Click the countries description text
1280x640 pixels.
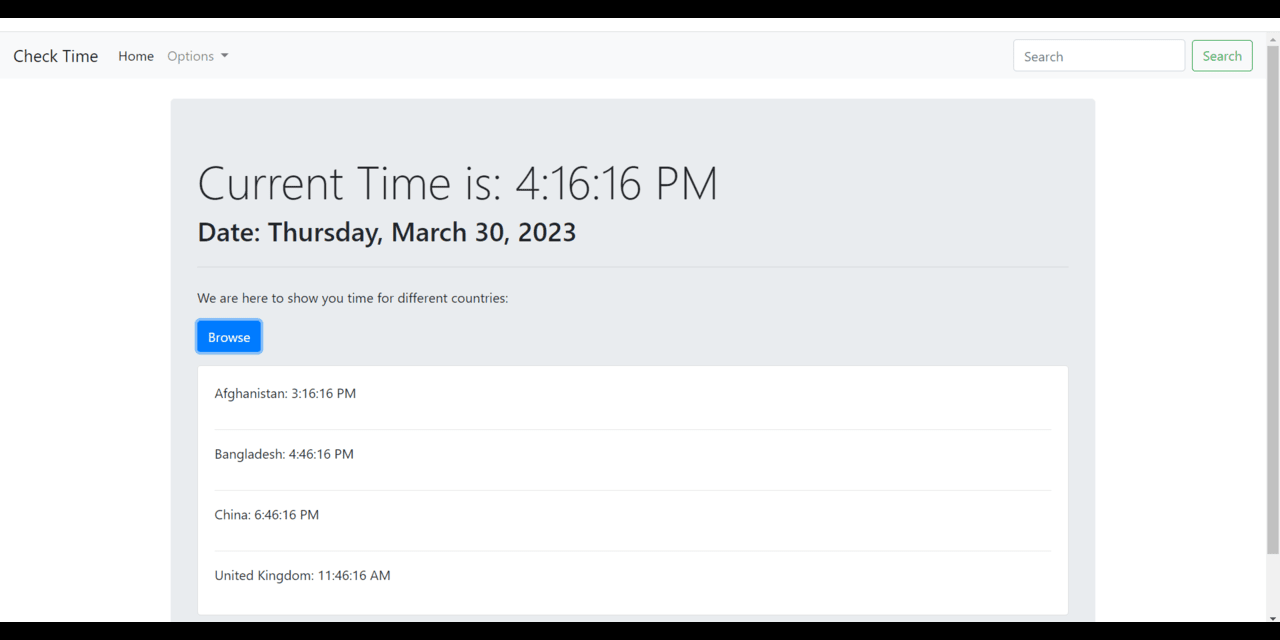coord(352,298)
